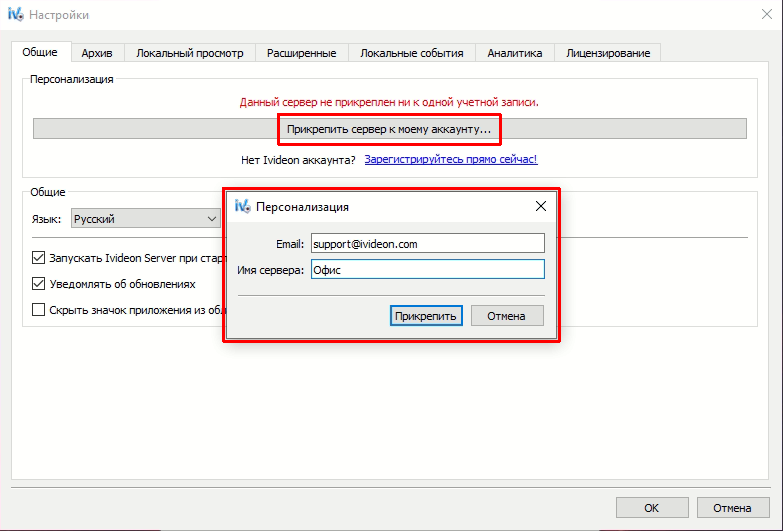Click Отмена at the bottom of Настройки
783x531 pixels.
point(733,508)
